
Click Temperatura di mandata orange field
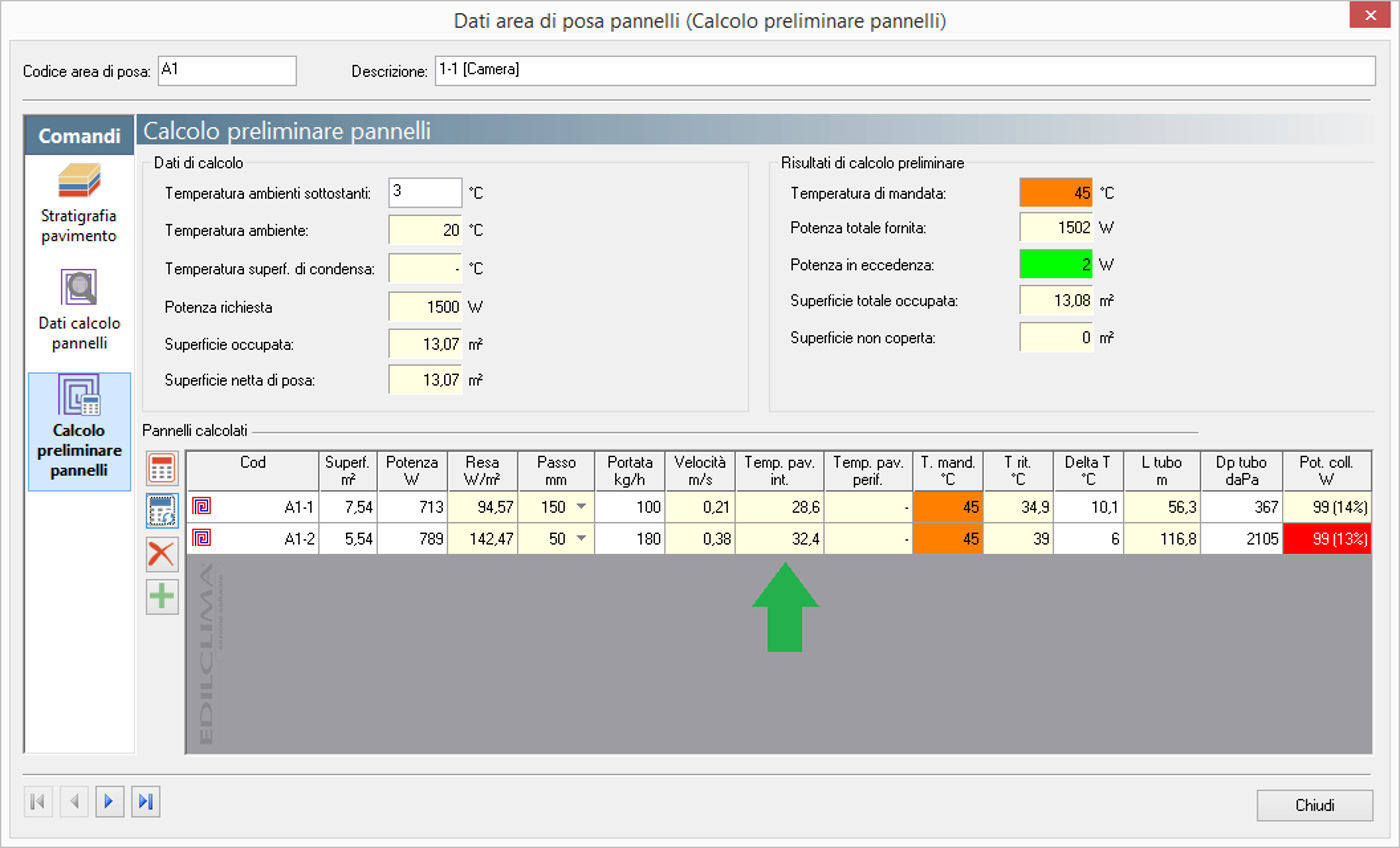(x=1056, y=192)
